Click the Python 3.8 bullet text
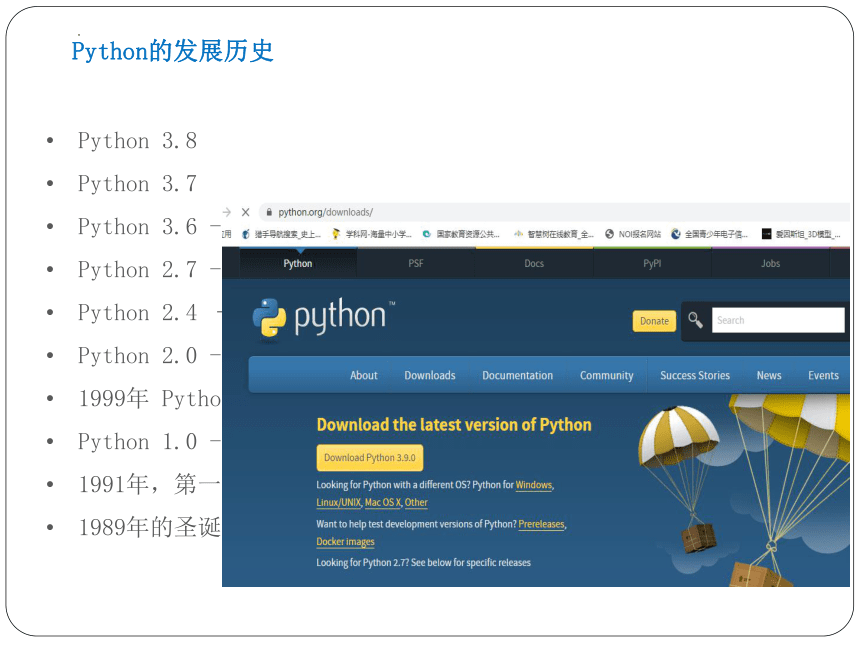Image resolution: width=860 pixels, height=645 pixels. click(137, 141)
